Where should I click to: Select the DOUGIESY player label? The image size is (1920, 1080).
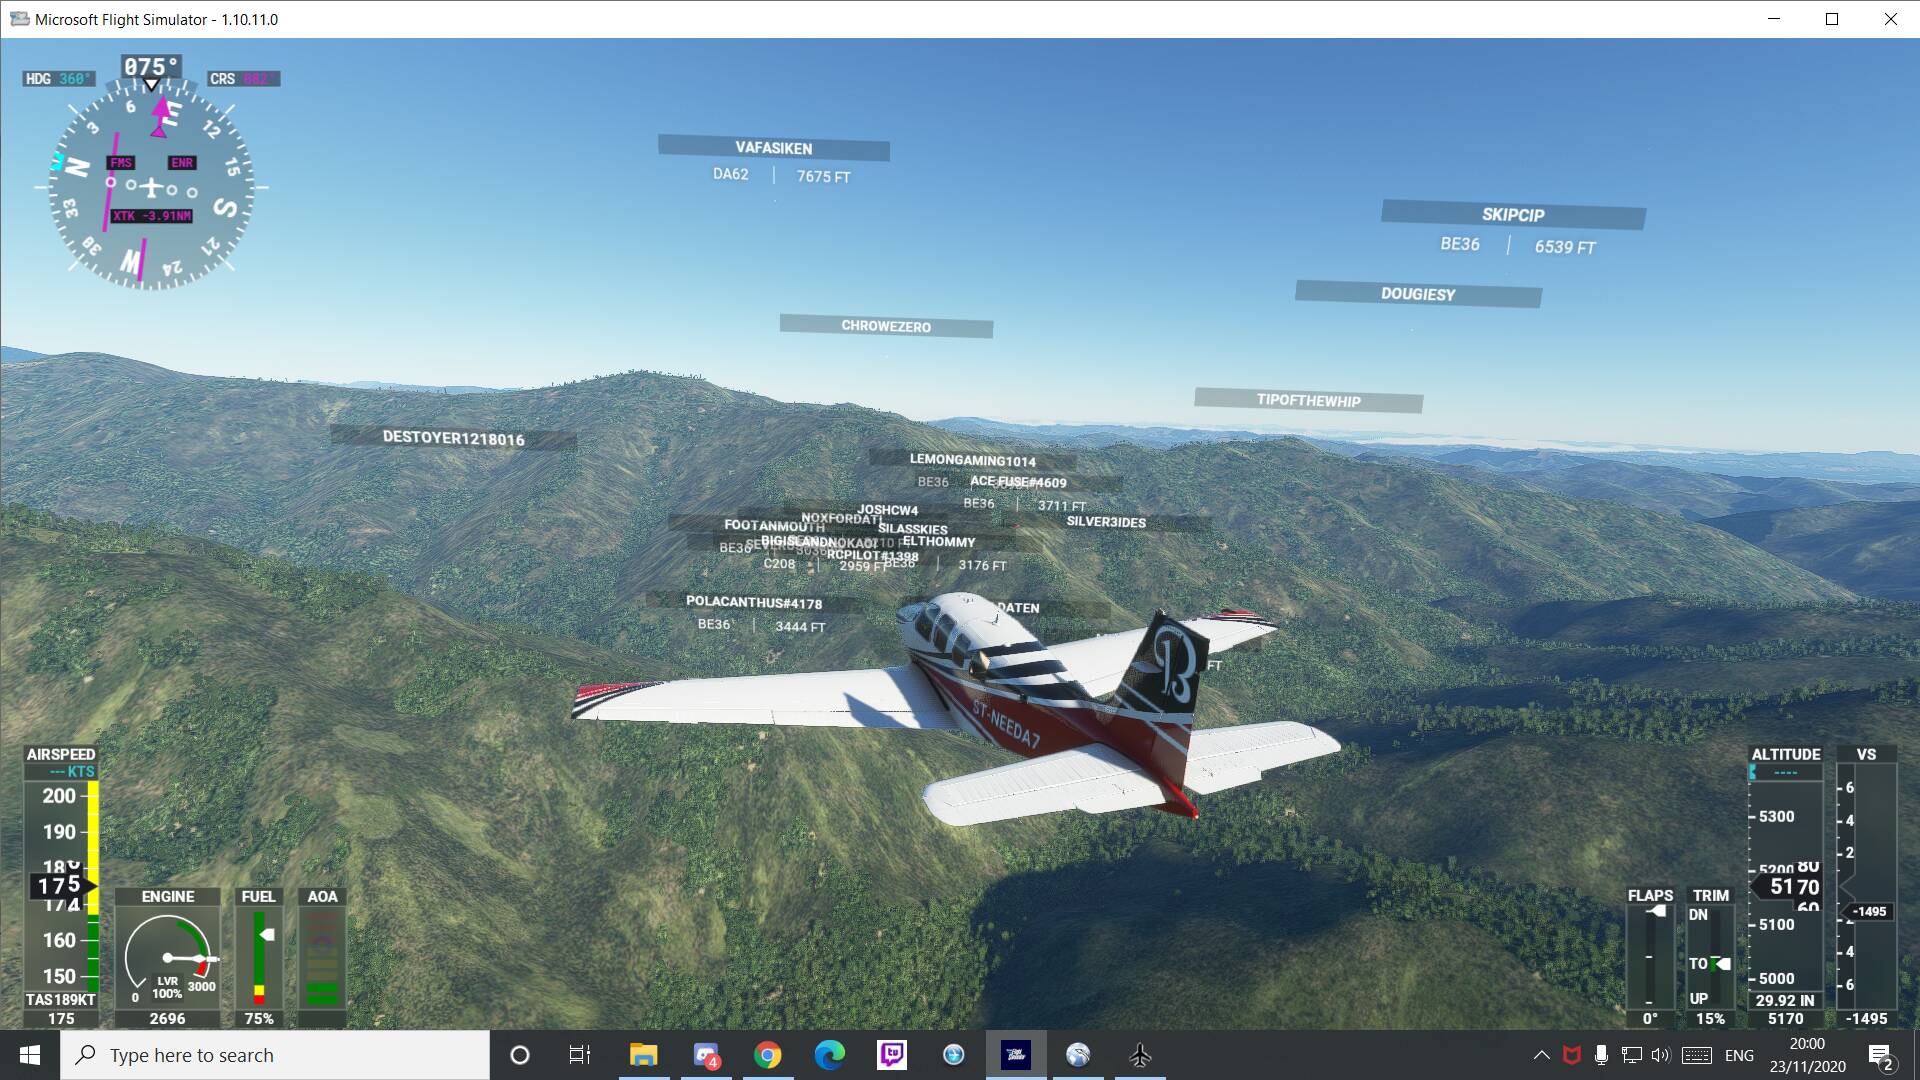tap(1418, 294)
